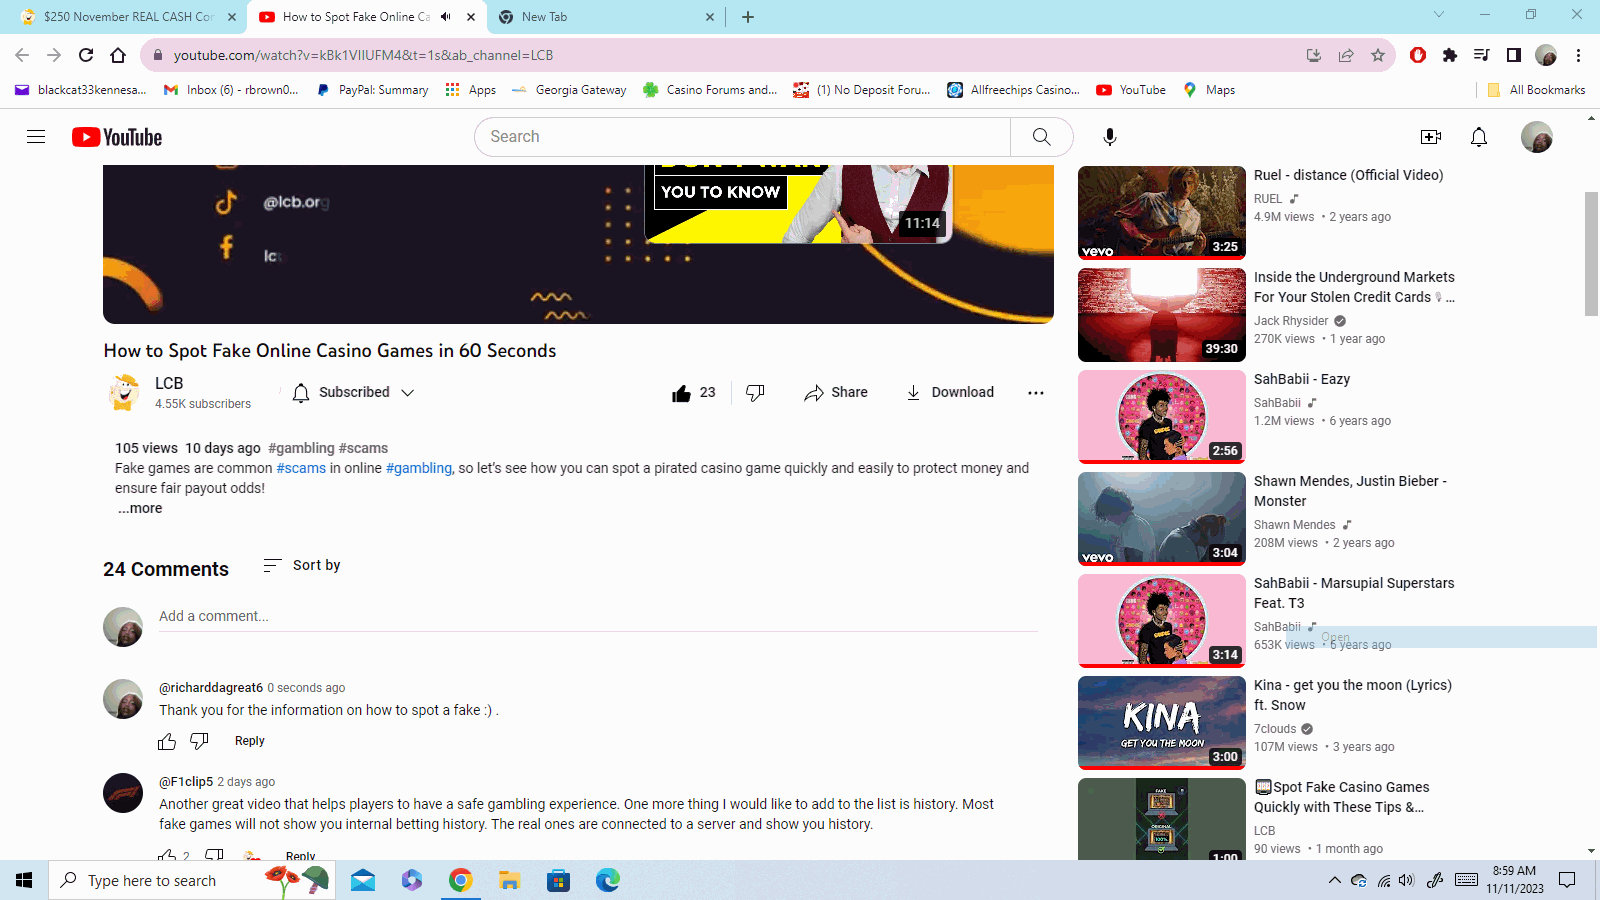Go back with browser back arrow
1600x900 pixels.
click(22, 55)
